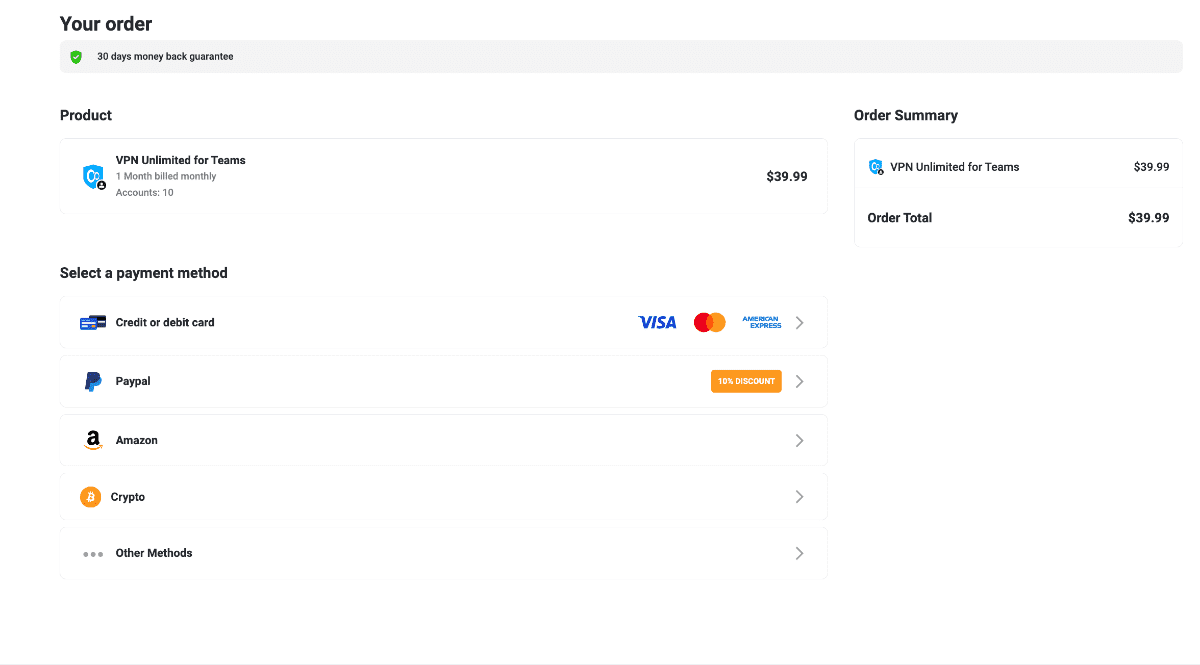Expand the Crypto payment chevron

click(799, 497)
